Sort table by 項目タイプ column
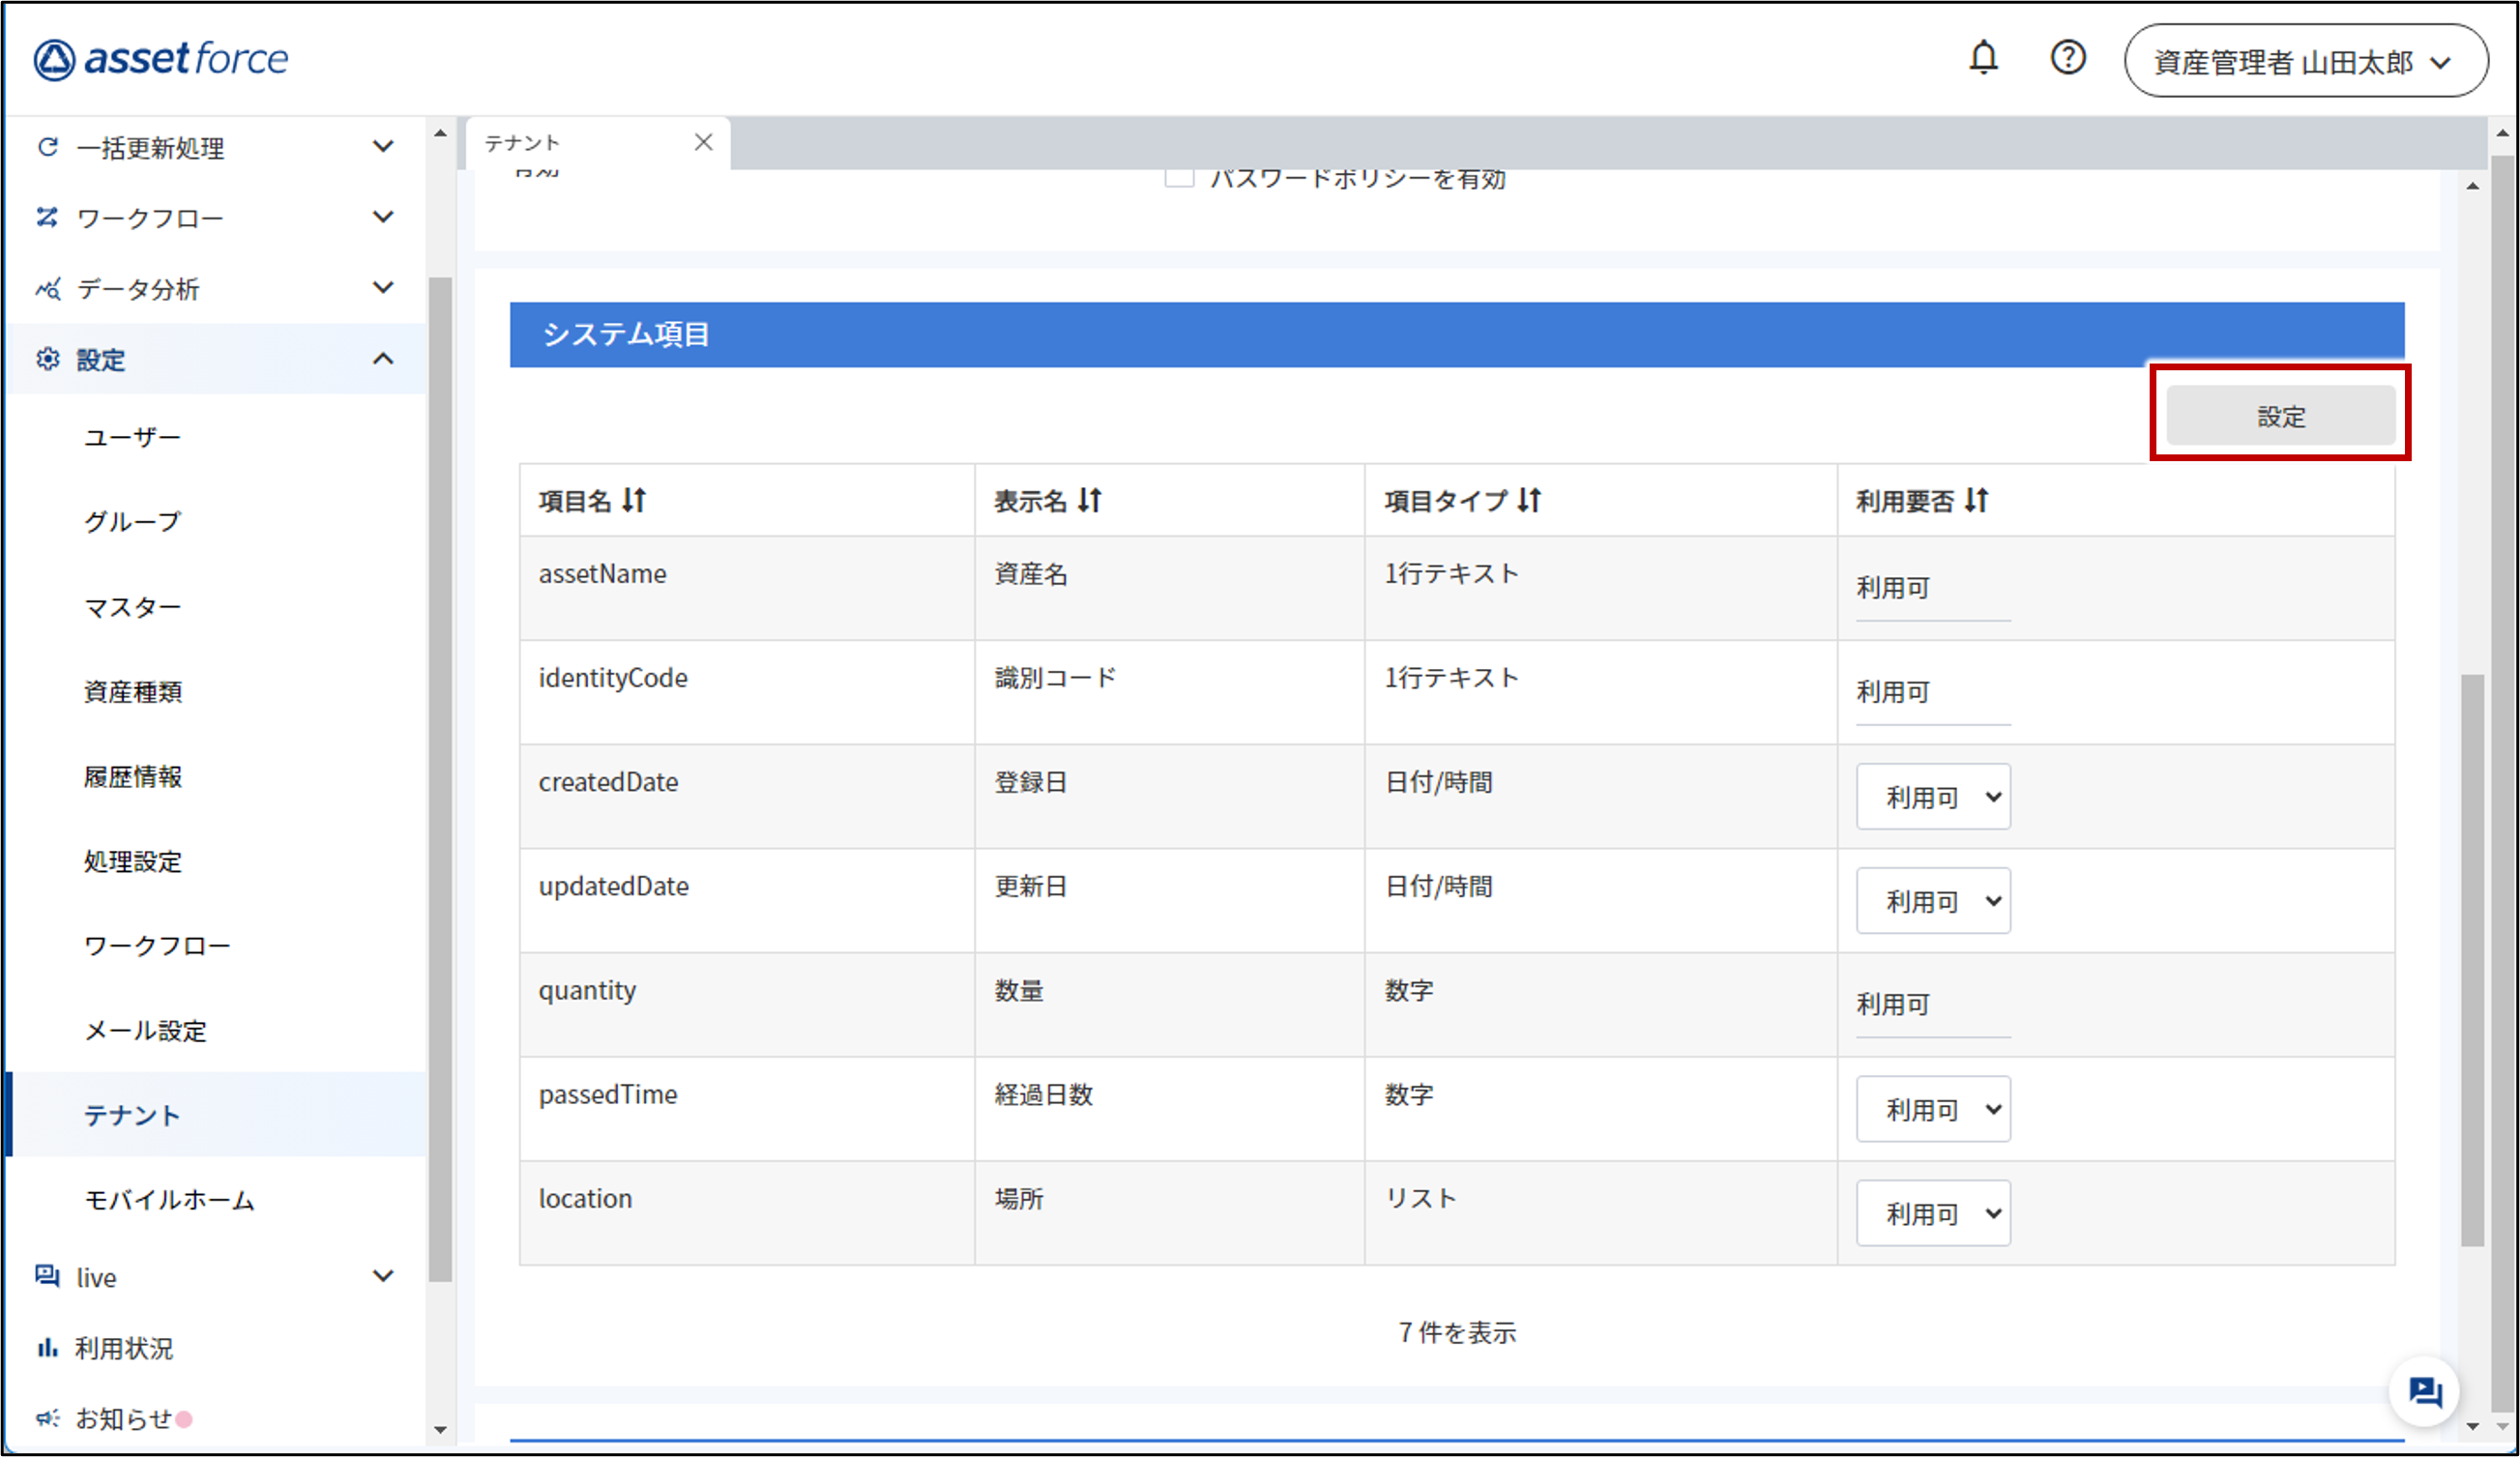The height and width of the screenshot is (1457, 2520). [1529, 500]
